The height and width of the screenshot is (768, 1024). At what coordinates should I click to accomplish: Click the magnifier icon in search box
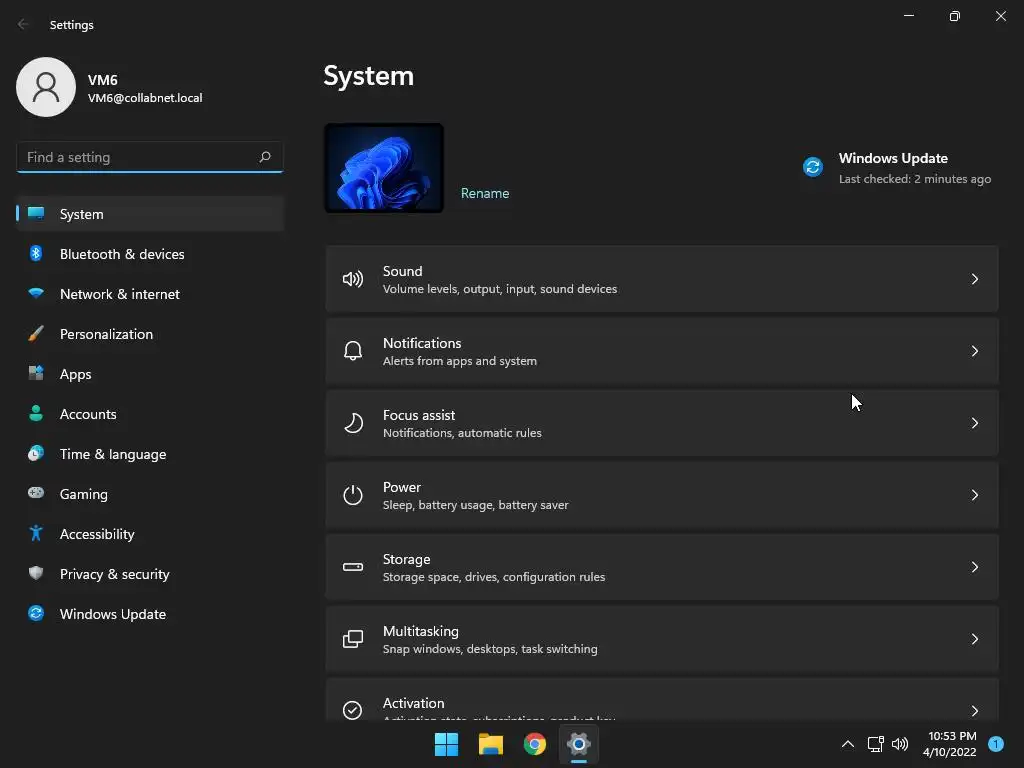(264, 157)
